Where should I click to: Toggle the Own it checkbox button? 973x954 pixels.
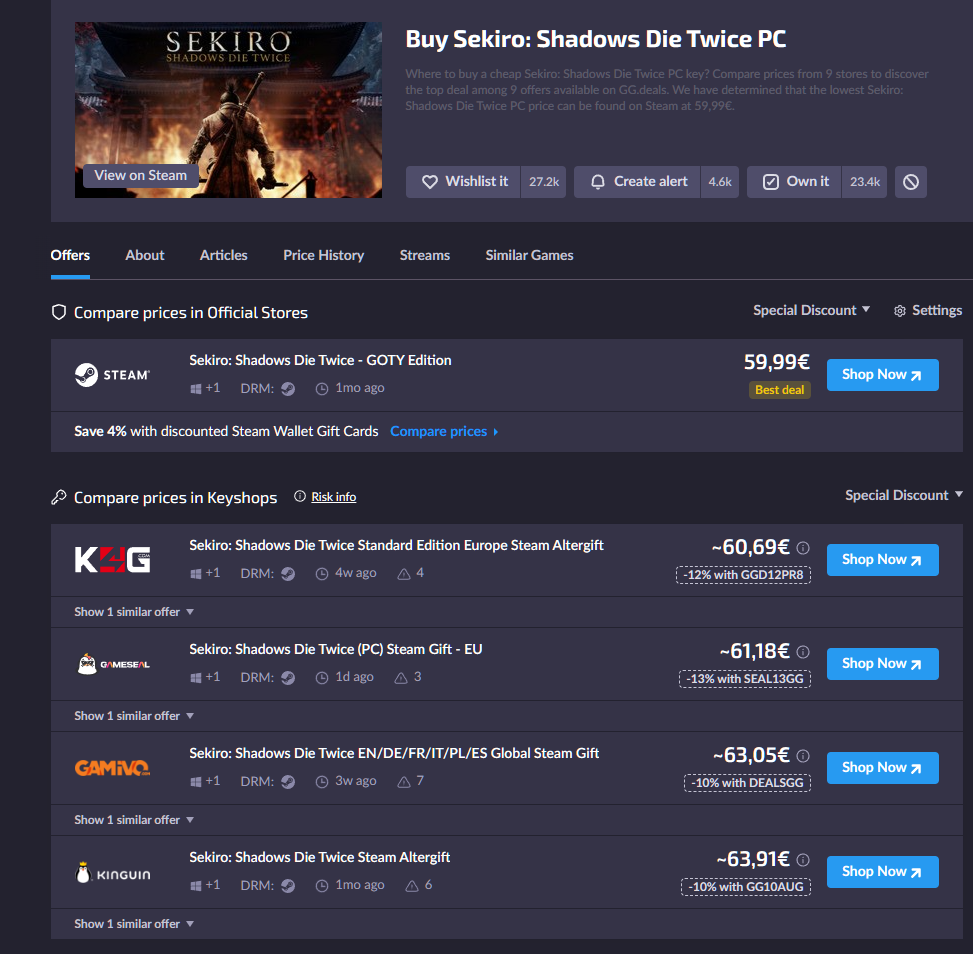(x=794, y=182)
